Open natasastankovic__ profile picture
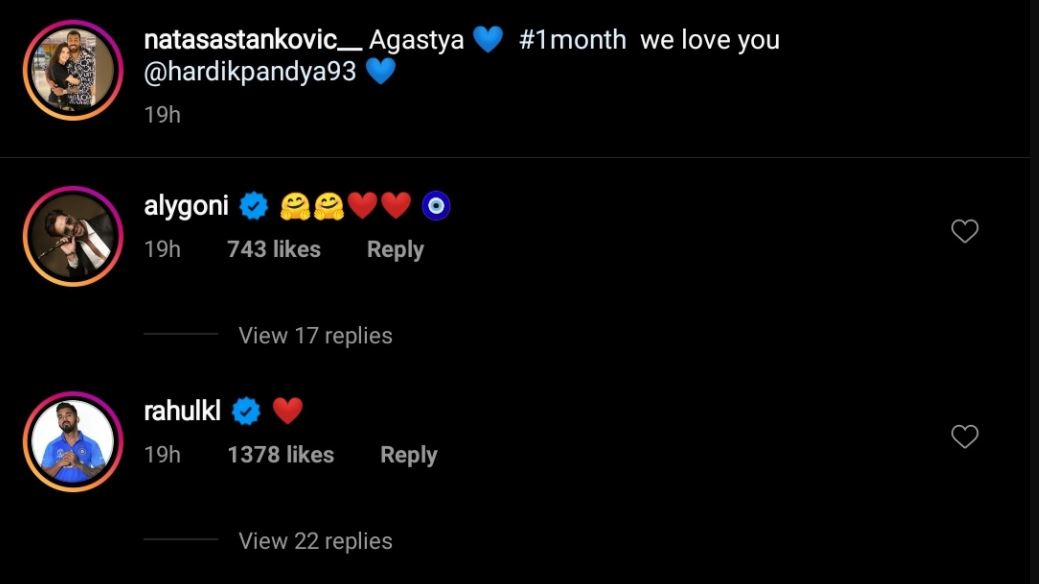The width and height of the screenshot is (1039, 584). (72, 71)
